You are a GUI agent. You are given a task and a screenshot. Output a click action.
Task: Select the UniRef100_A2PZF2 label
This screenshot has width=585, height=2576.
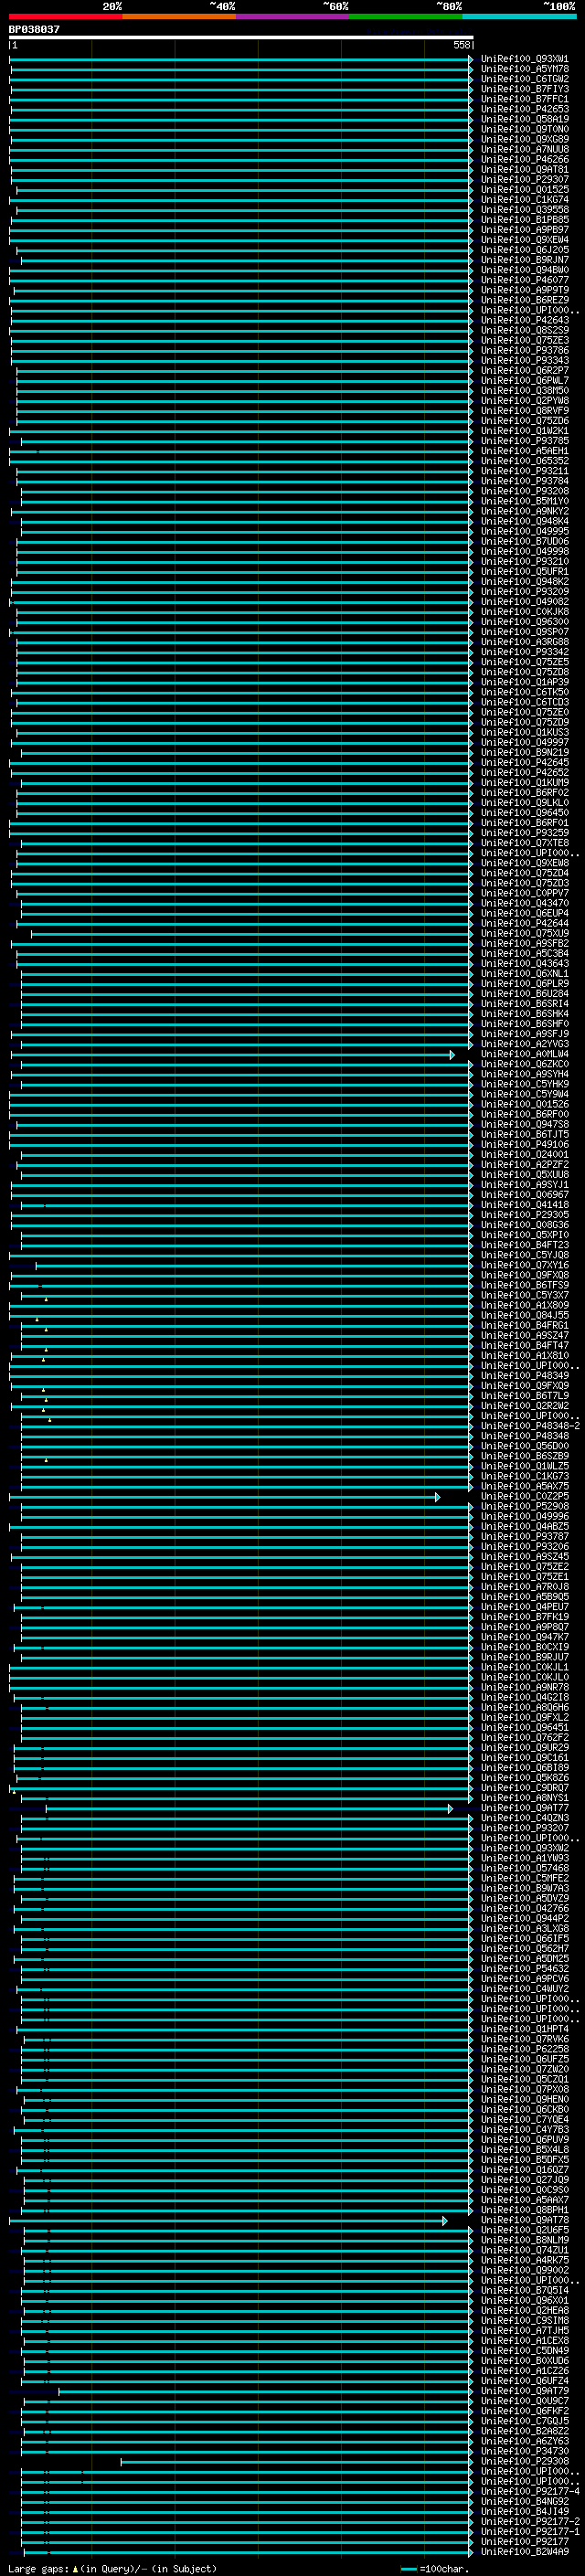pyautogui.click(x=525, y=1164)
